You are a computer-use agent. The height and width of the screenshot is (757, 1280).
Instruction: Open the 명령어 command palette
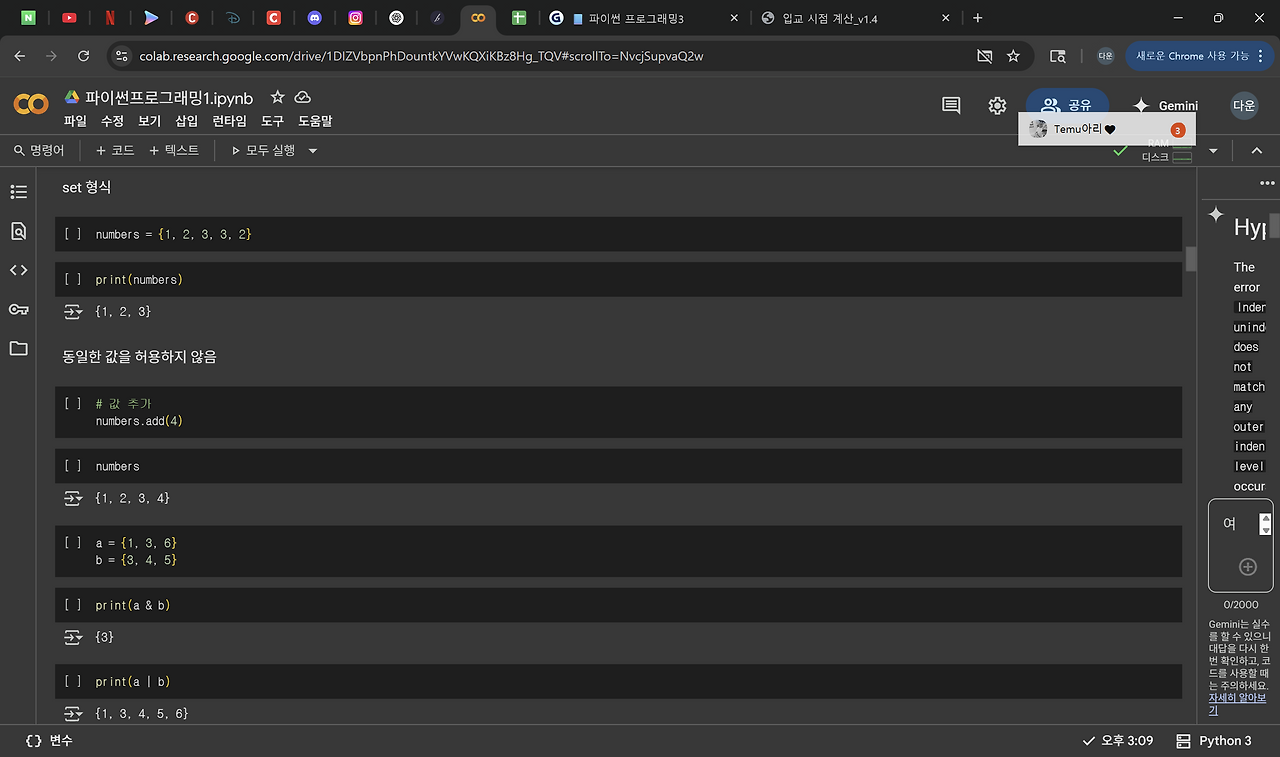[39, 150]
